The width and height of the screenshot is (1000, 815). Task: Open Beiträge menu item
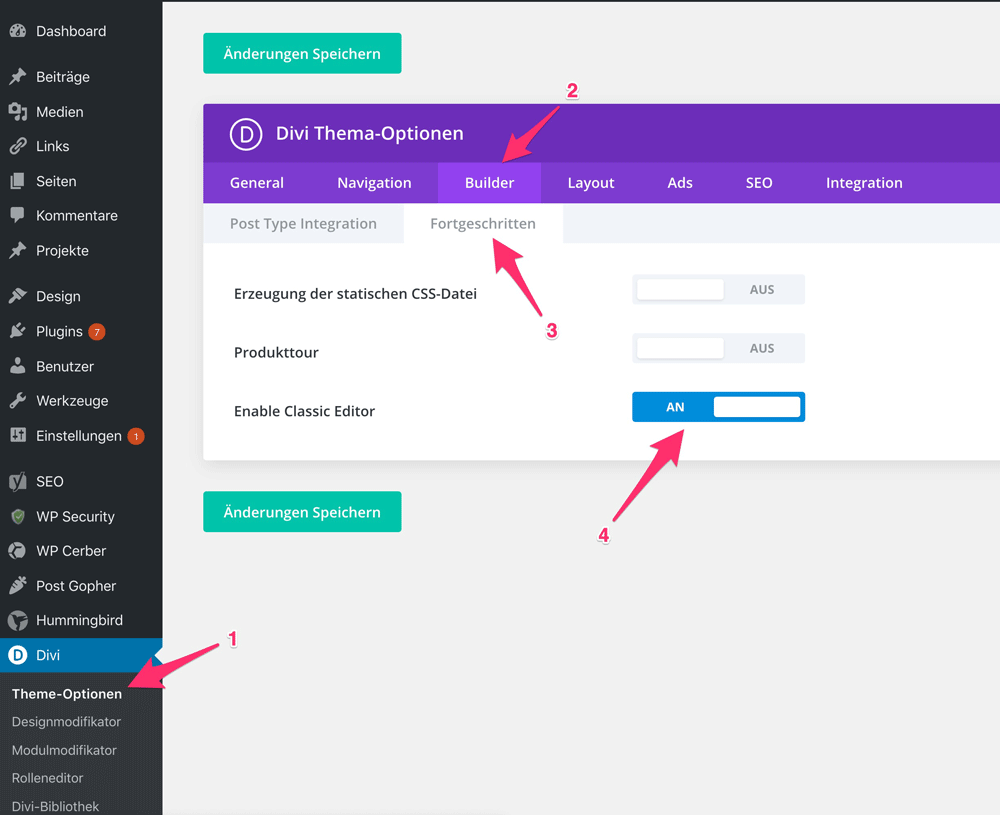tap(63, 77)
